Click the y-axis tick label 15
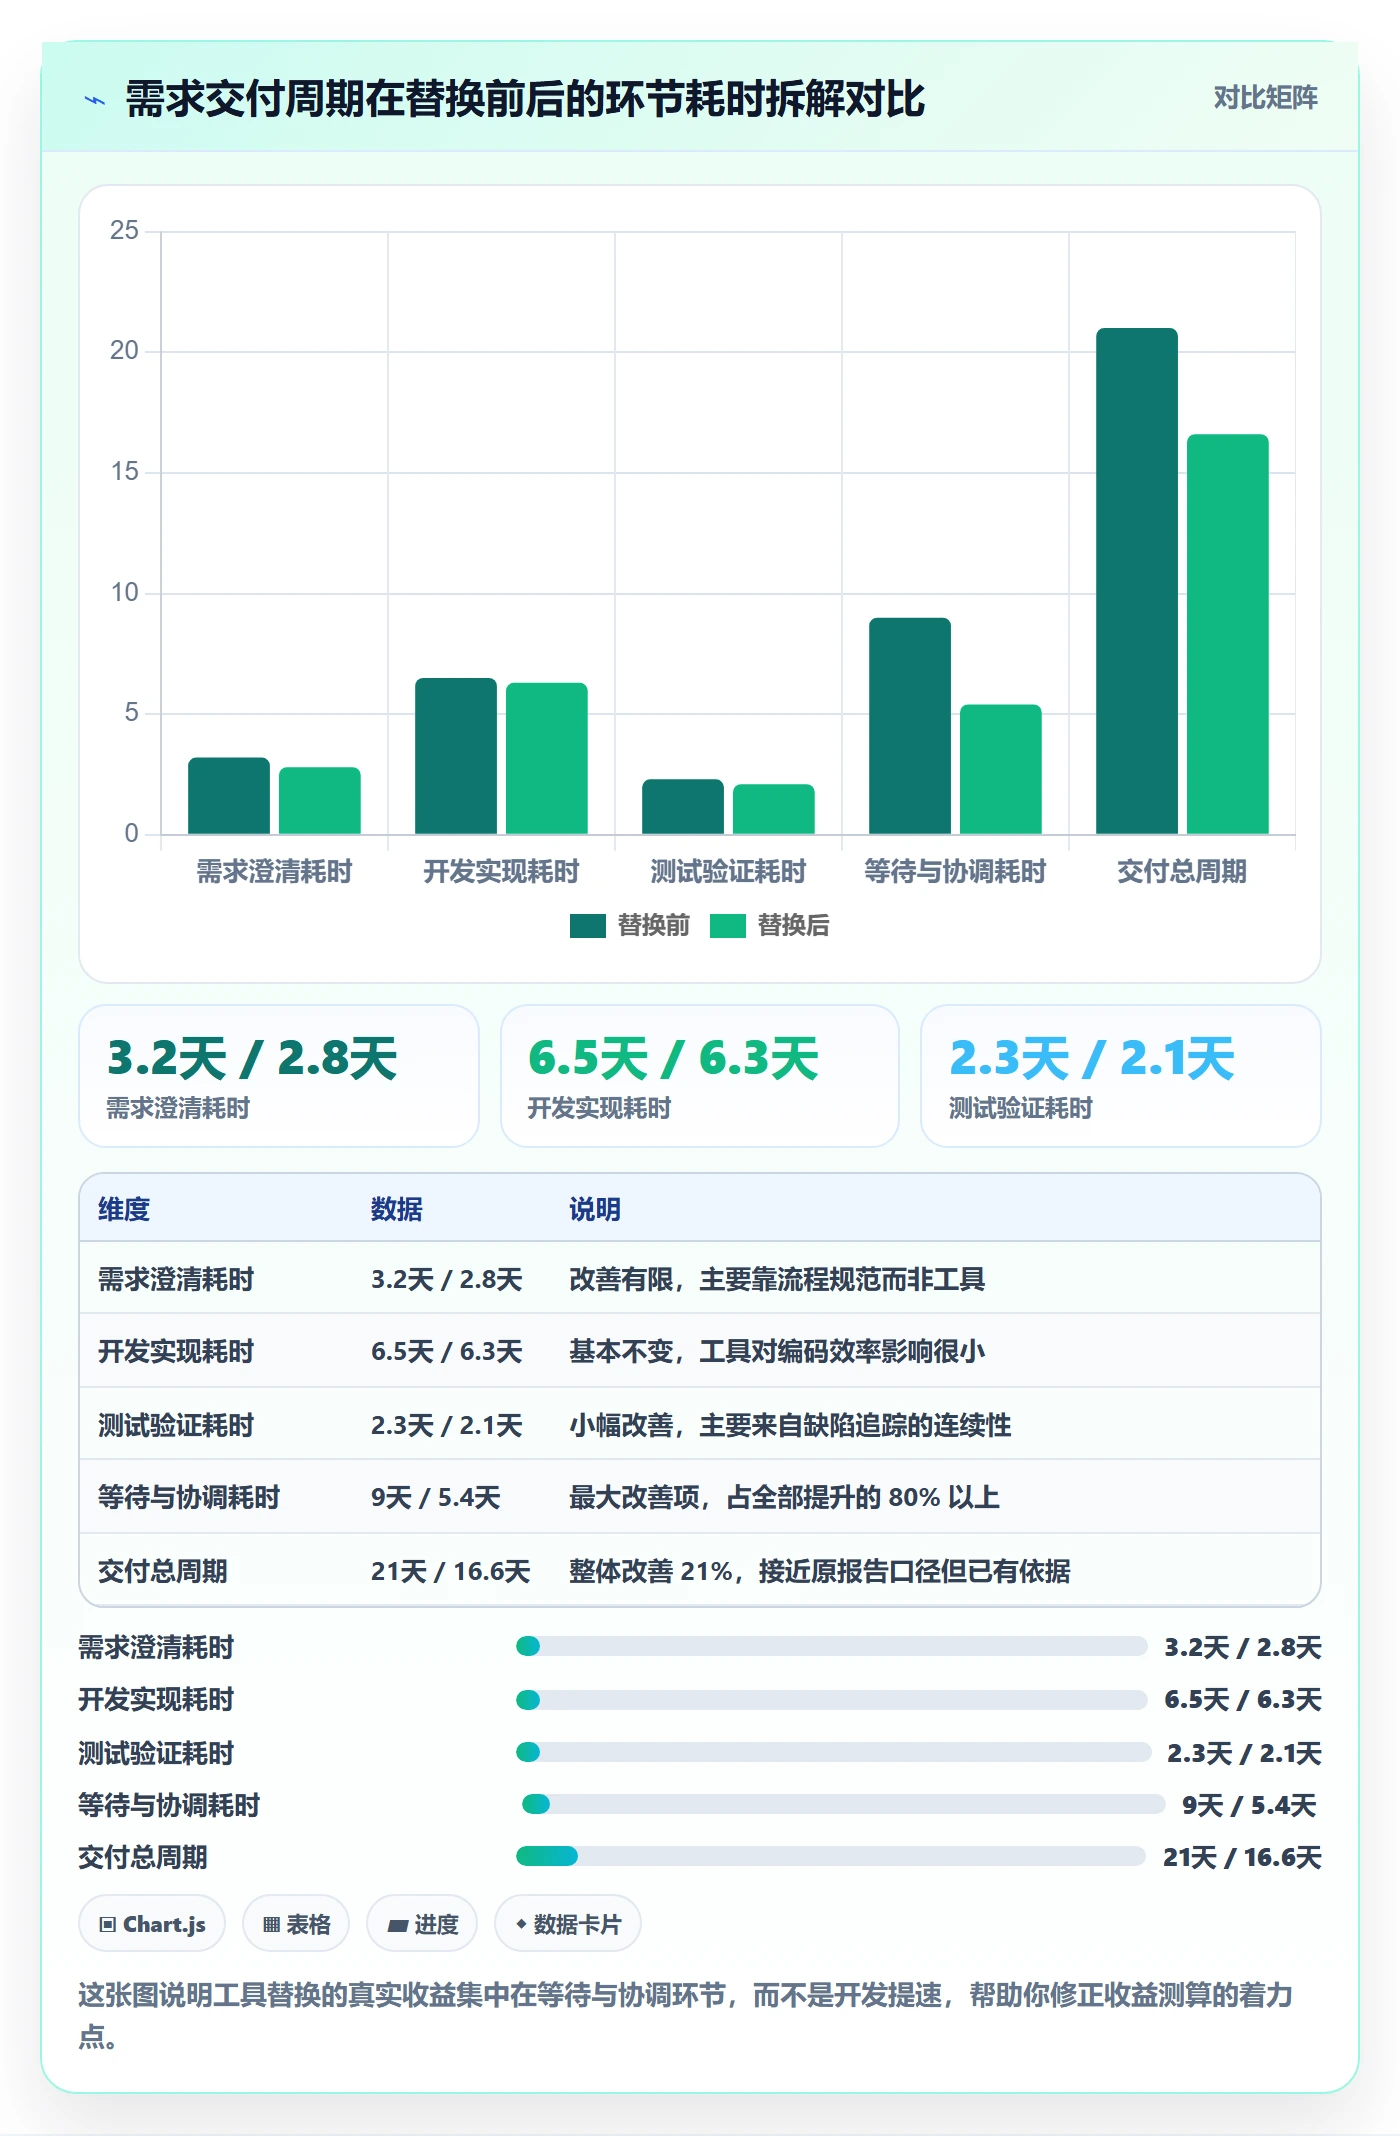This screenshot has height=2136, width=1400. tap(124, 472)
